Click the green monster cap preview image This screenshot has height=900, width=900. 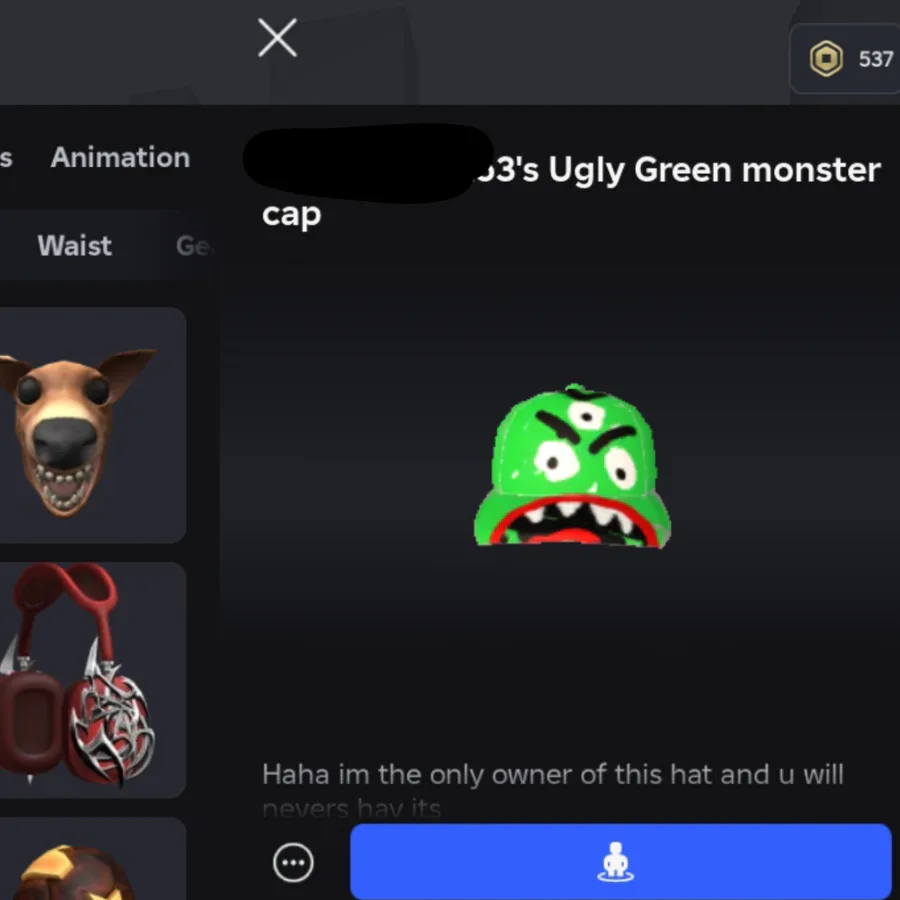(572, 465)
